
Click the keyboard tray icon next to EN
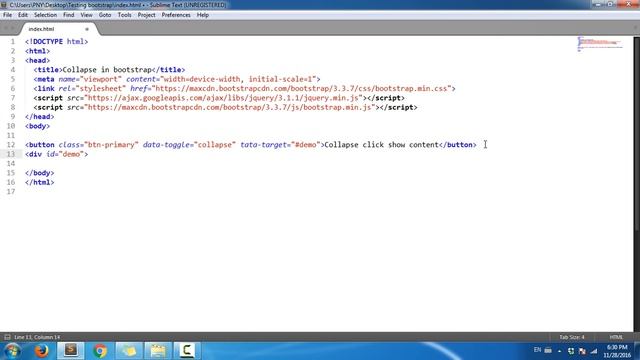click(x=548, y=351)
